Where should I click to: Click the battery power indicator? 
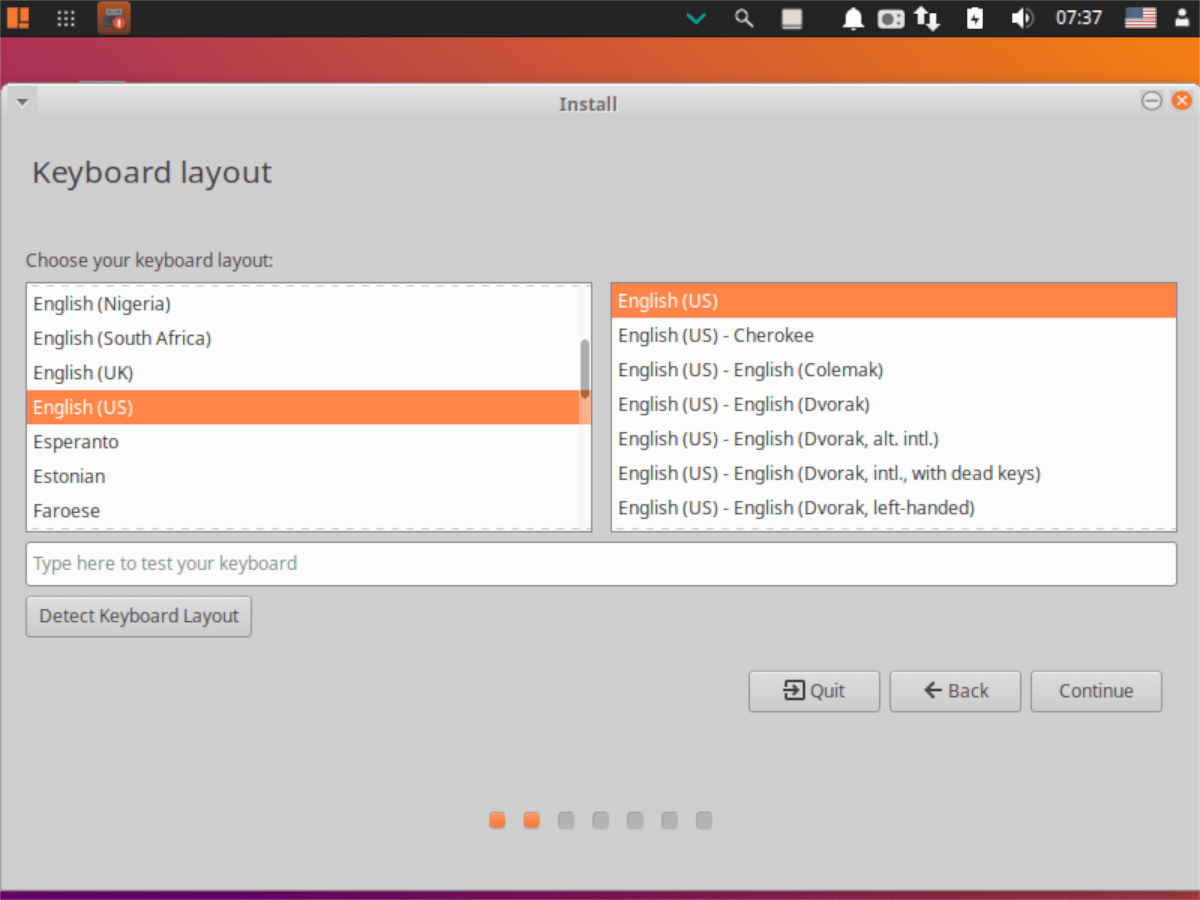tap(975, 18)
